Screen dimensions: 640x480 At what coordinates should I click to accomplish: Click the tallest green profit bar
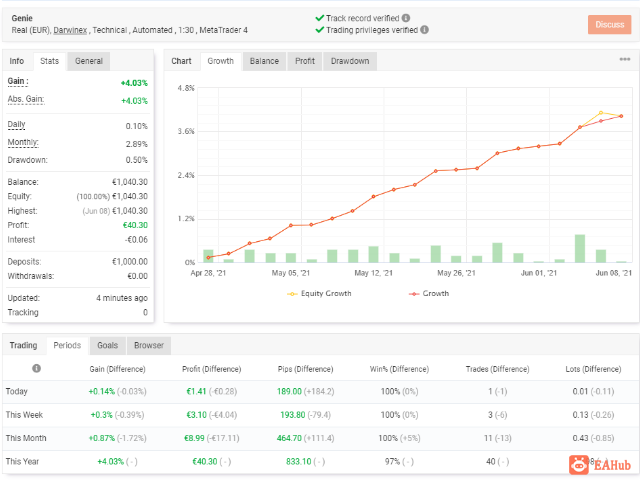click(580, 248)
